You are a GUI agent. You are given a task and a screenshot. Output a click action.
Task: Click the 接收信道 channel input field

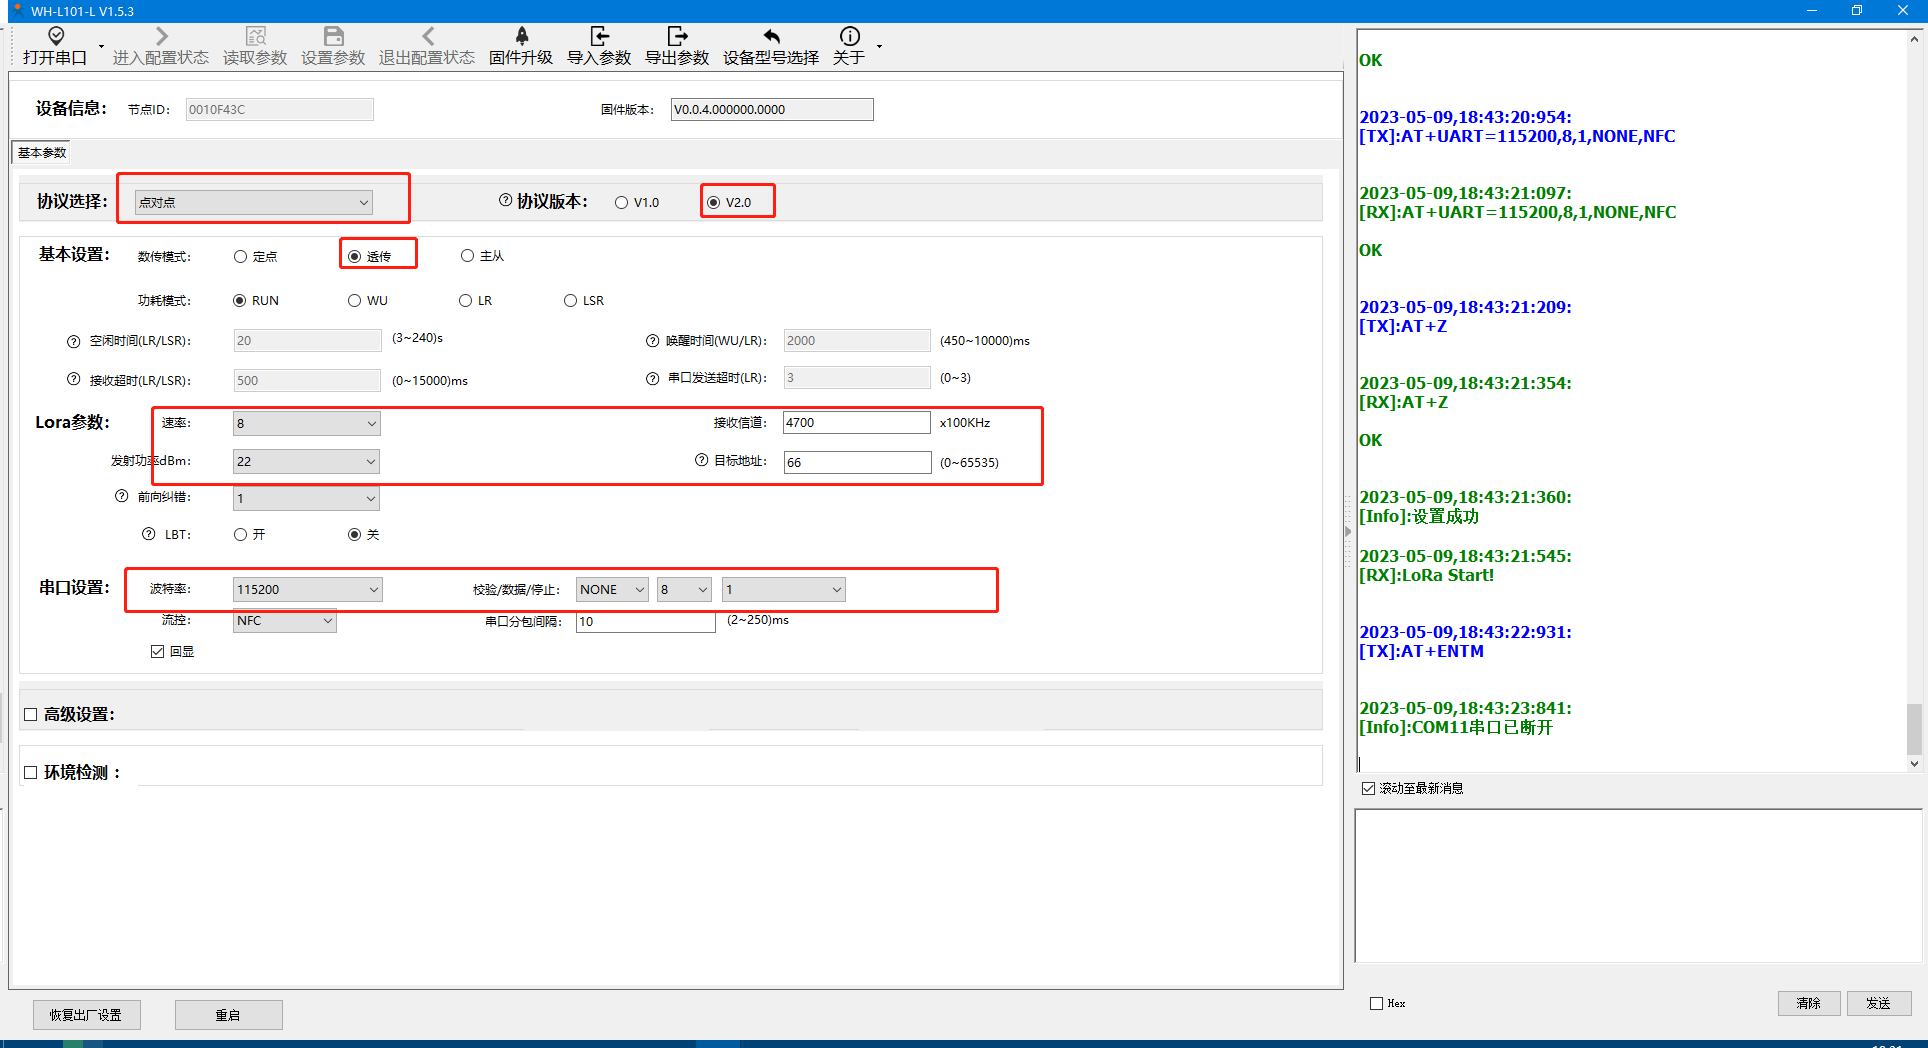click(x=856, y=423)
